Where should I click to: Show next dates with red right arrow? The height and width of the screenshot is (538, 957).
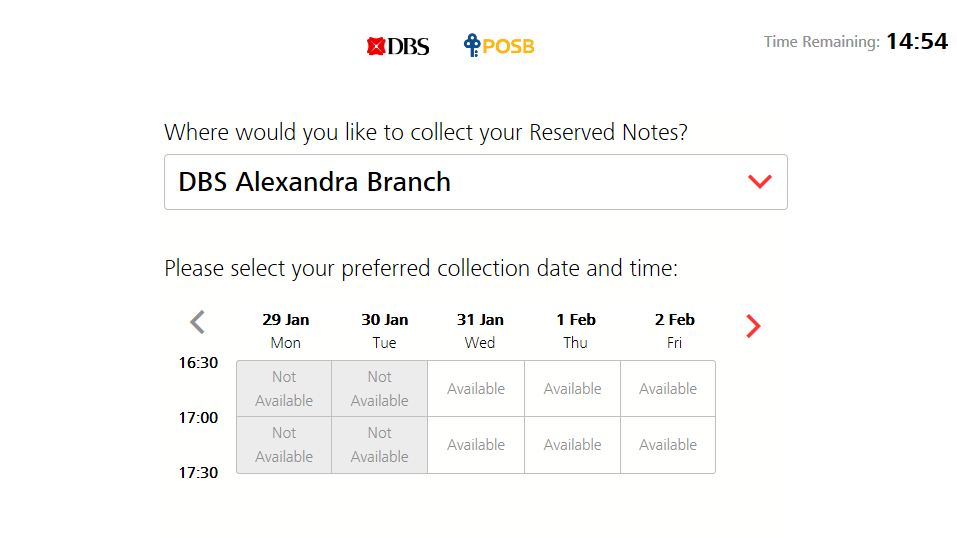pos(753,326)
